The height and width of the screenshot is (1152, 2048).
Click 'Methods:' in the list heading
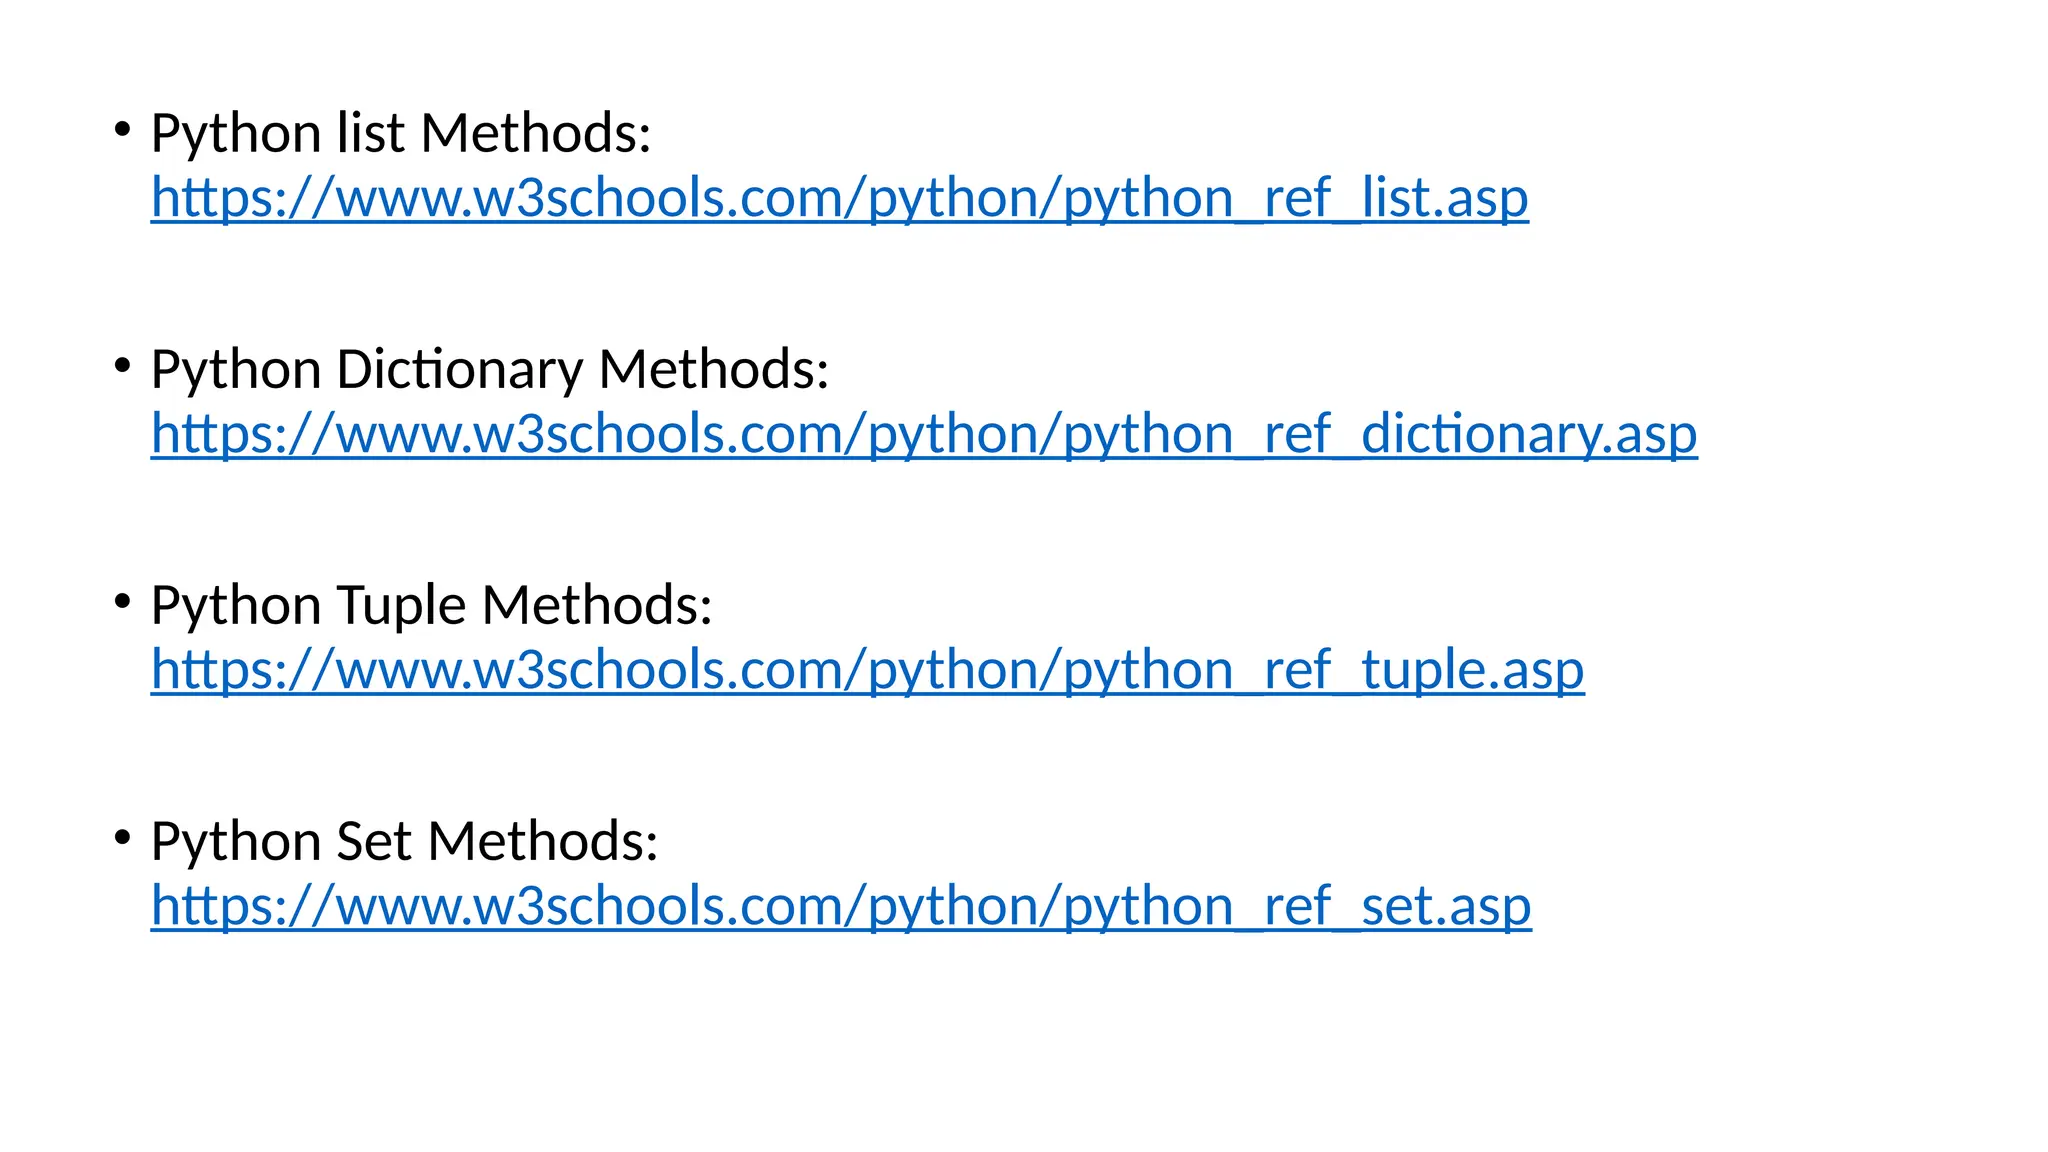click(536, 133)
